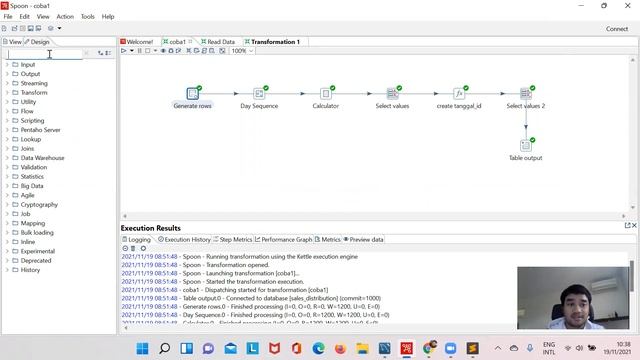Switch to the View panel tab
Image resolution: width=640 pixels, height=360 pixels.
pyautogui.click(x=12, y=42)
